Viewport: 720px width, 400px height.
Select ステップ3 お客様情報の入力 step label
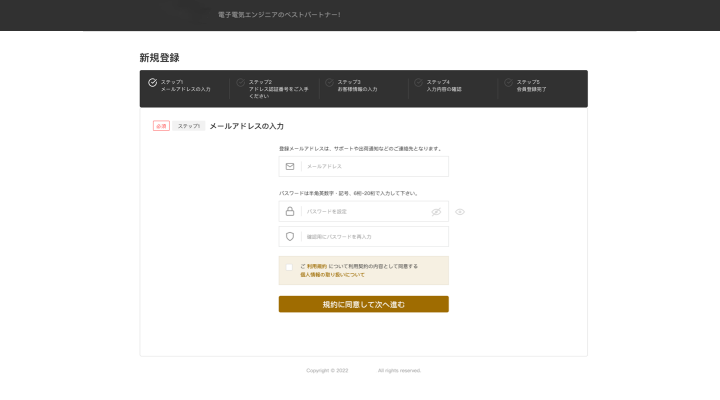[x=357, y=86]
